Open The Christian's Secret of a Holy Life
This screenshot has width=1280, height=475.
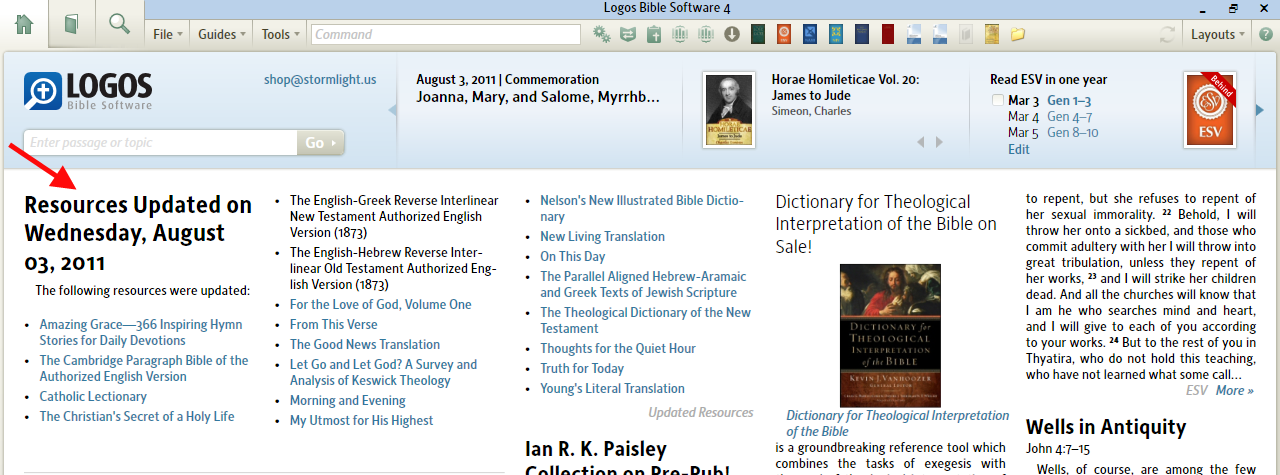coord(137,416)
